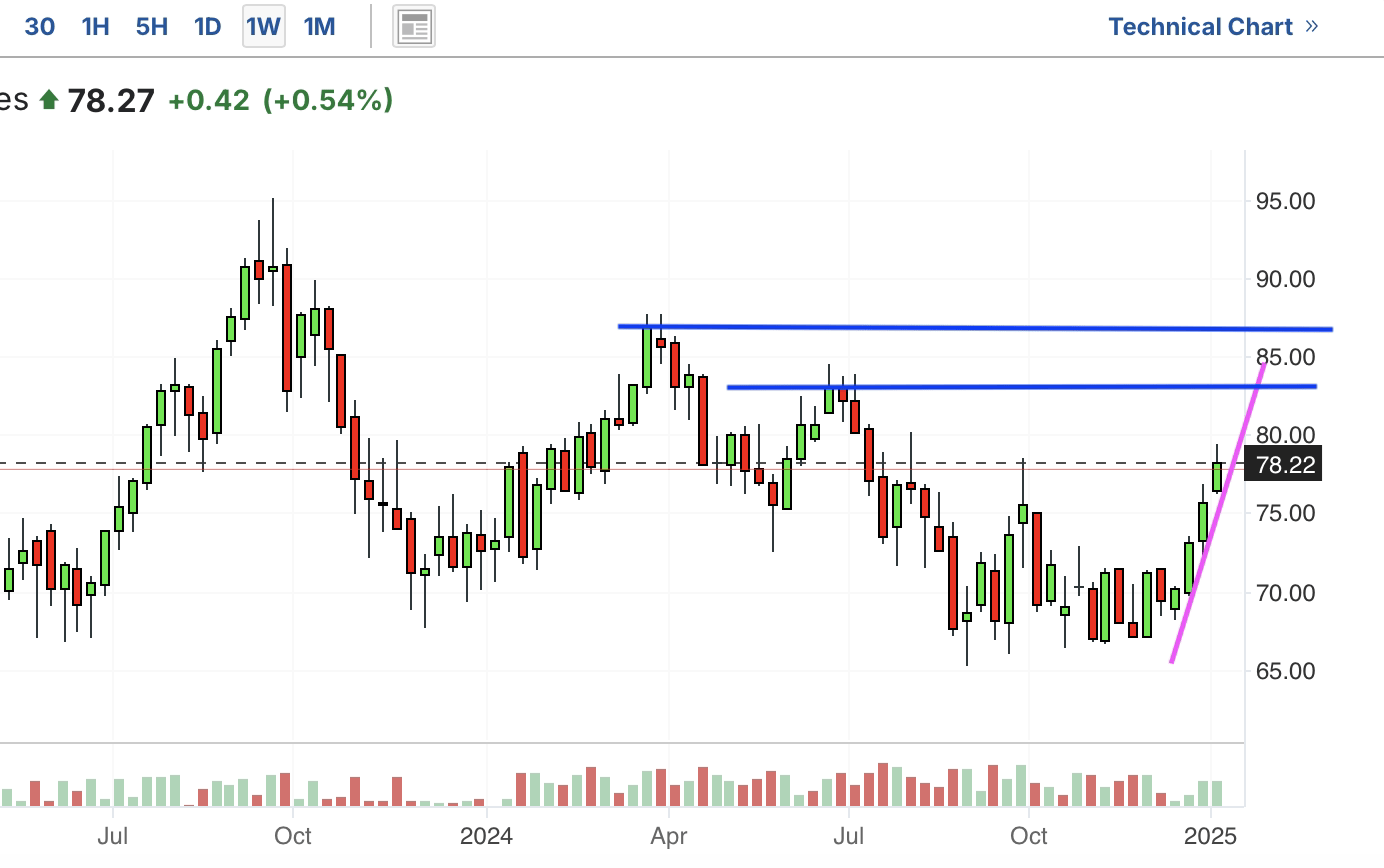The image size is (1384, 868).
Task: Open the Technical Chart link
Action: coord(1200,27)
